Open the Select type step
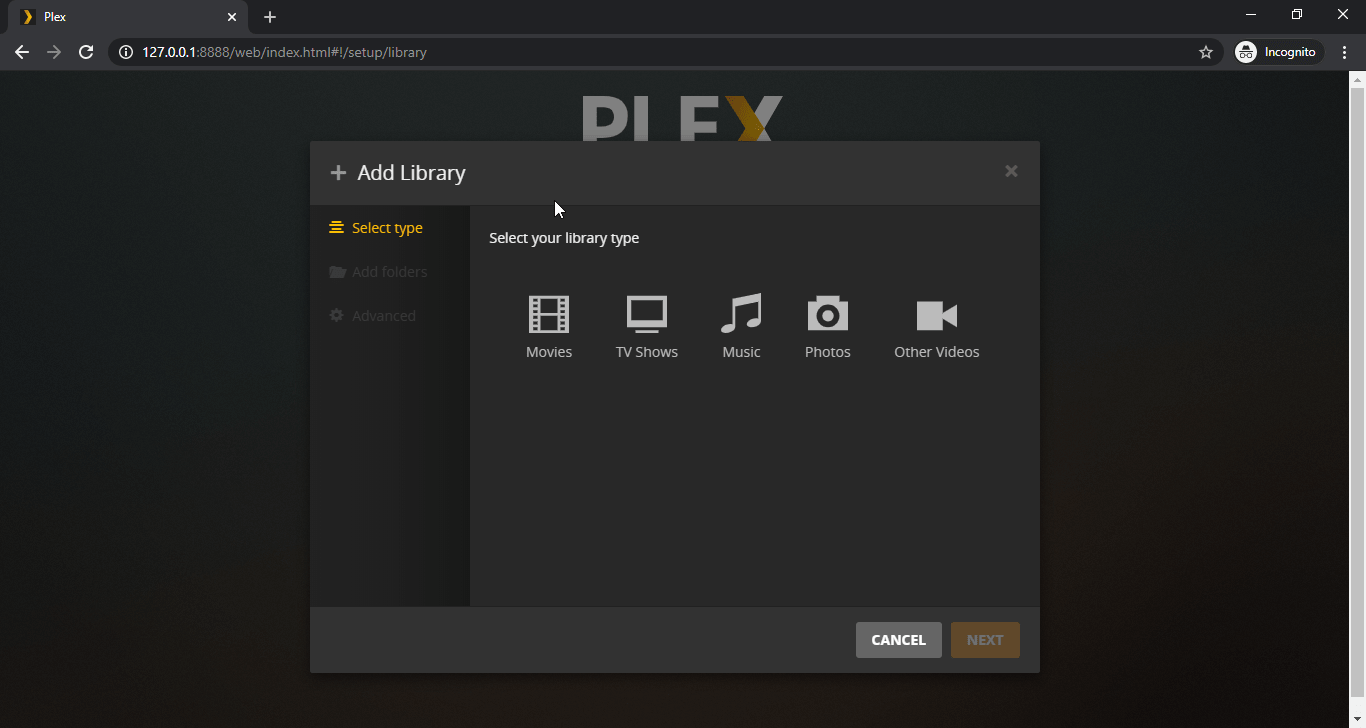Image resolution: width=1366 pixels, height=728 pixels. coord(387,228)
